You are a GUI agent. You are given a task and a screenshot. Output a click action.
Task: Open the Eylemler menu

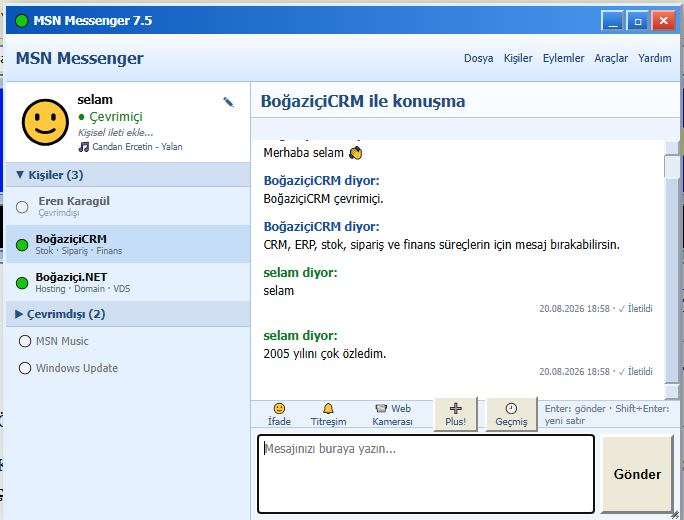[x=563, y=58]
